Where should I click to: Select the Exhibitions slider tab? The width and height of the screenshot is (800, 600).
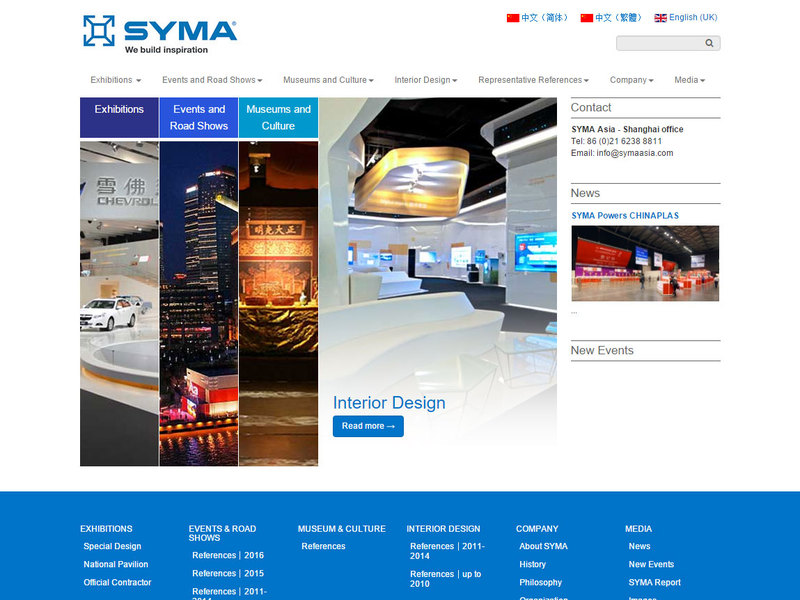[x=119, y=118]
